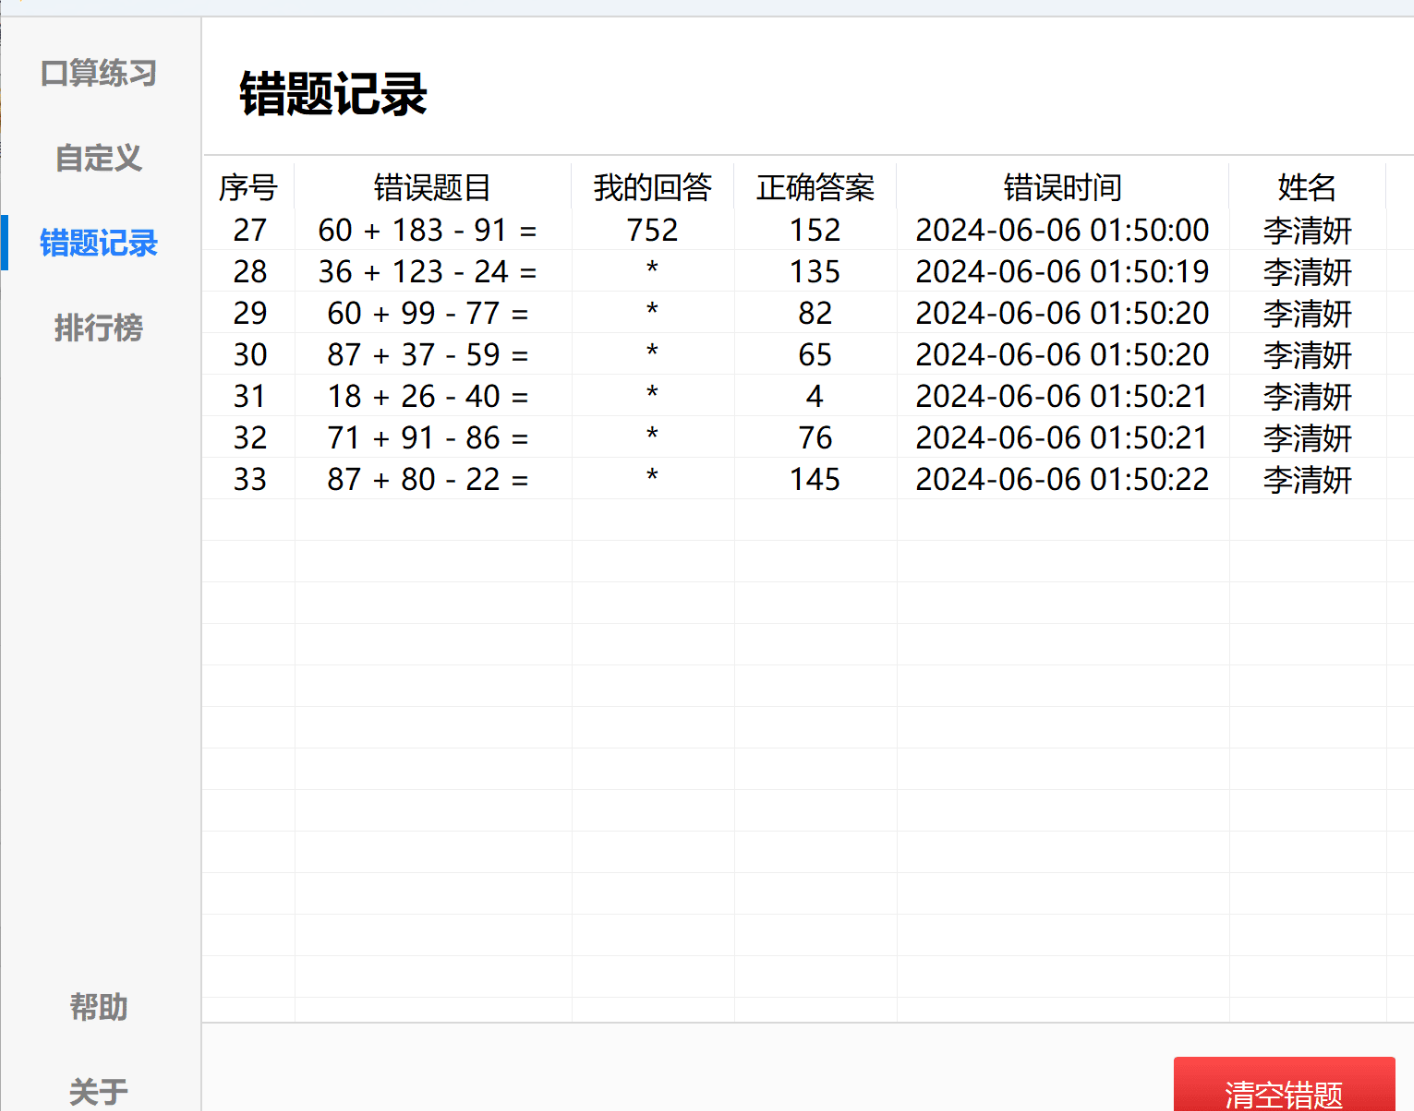Click the 姓名 column header
The height and width of the screenshot is (1111, 1414).
1306,187
